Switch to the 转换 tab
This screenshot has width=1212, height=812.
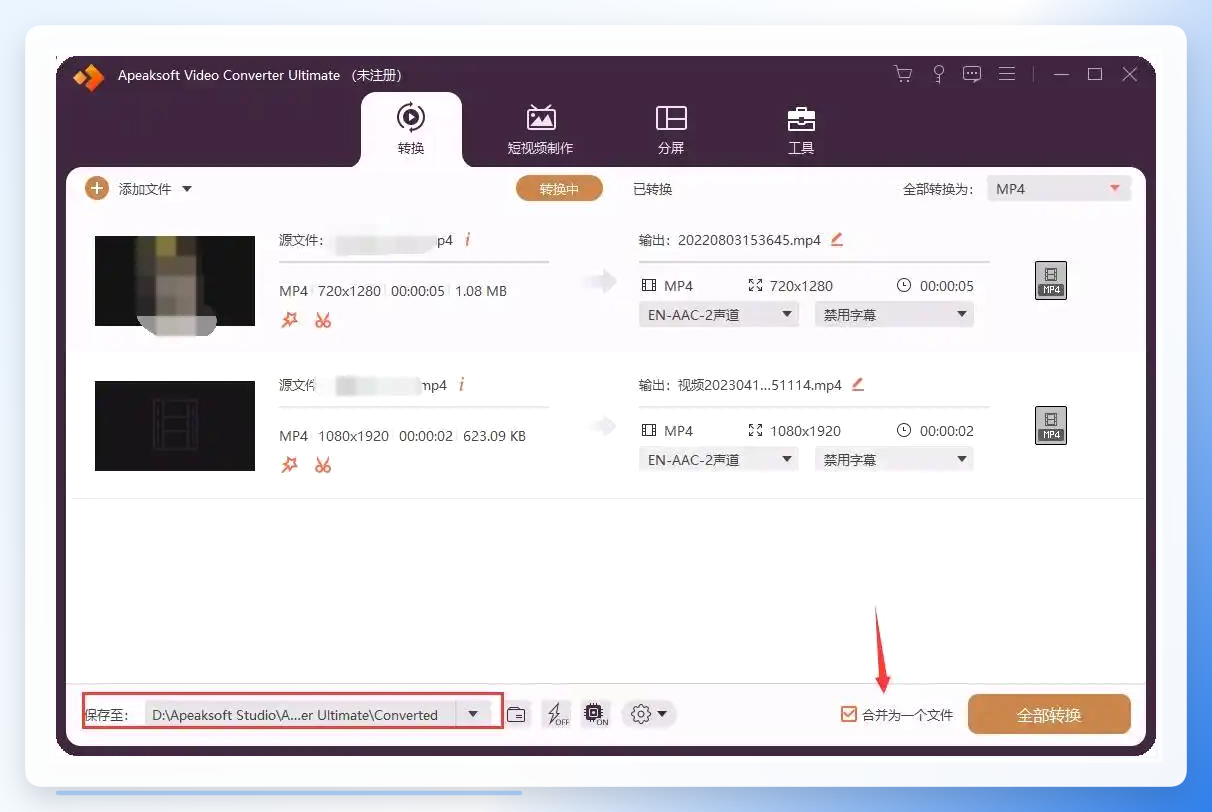click(x=411, y=129)
